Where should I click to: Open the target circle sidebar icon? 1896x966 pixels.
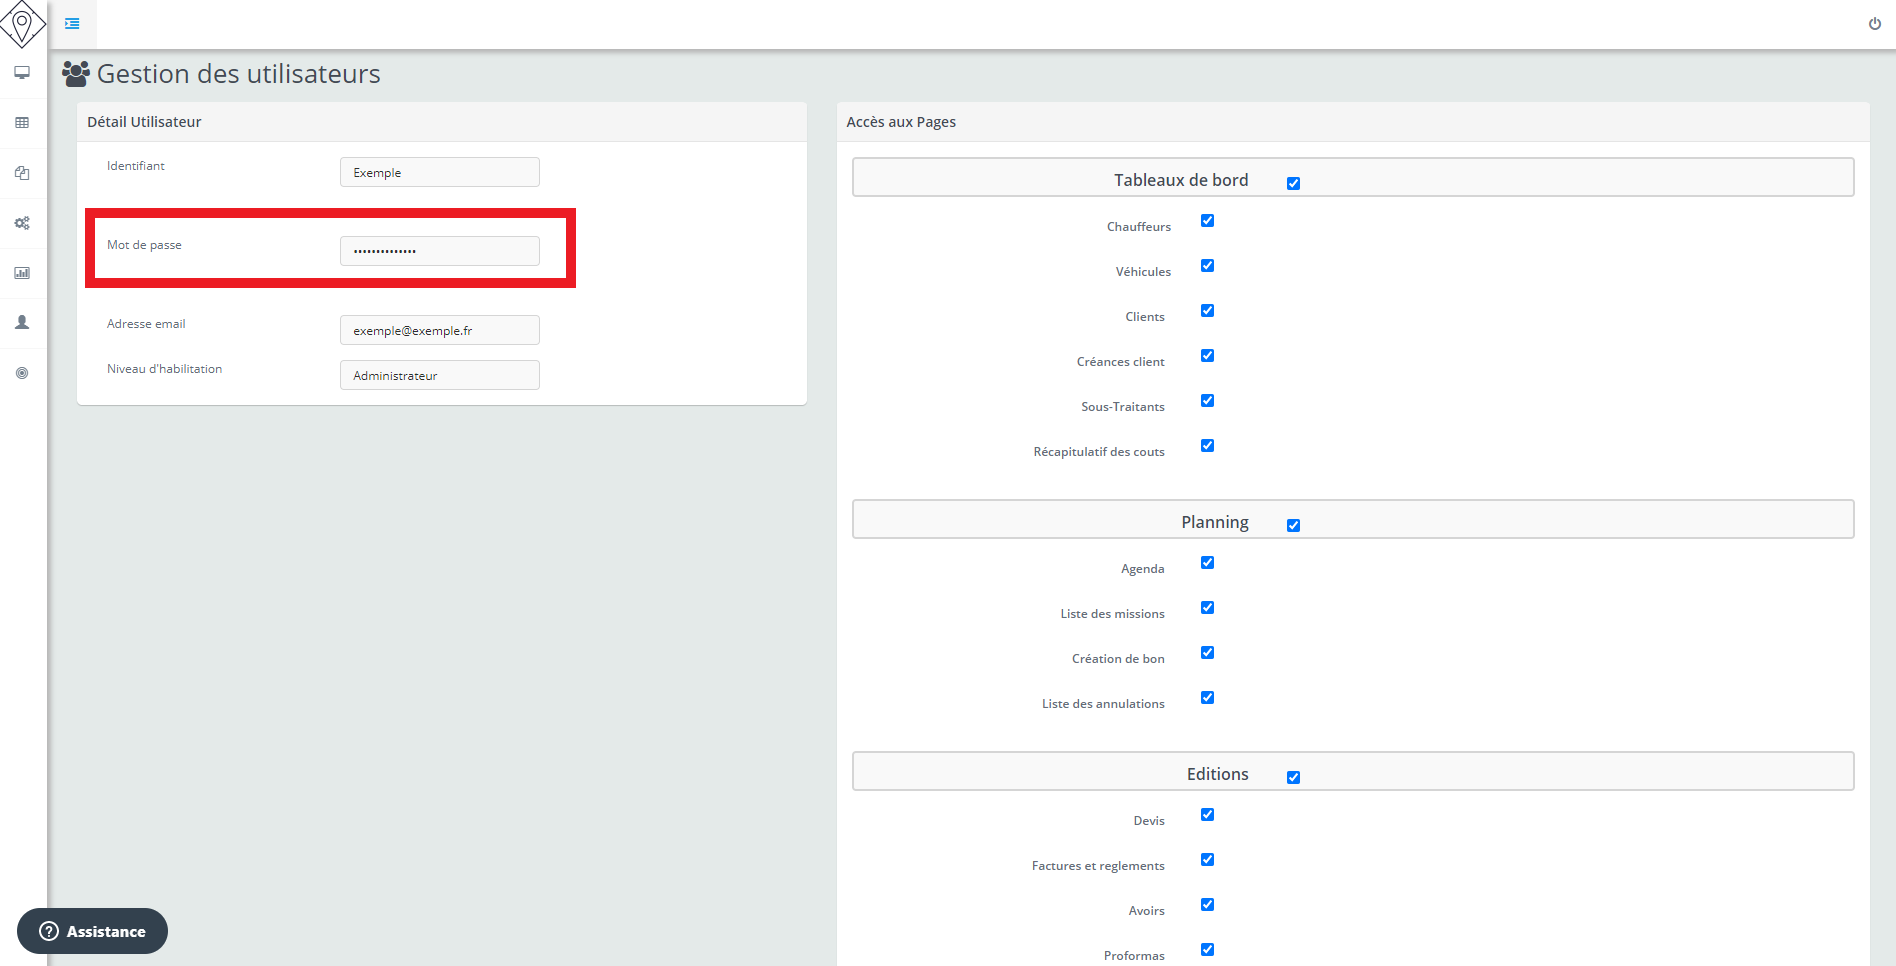click(22, 373)
